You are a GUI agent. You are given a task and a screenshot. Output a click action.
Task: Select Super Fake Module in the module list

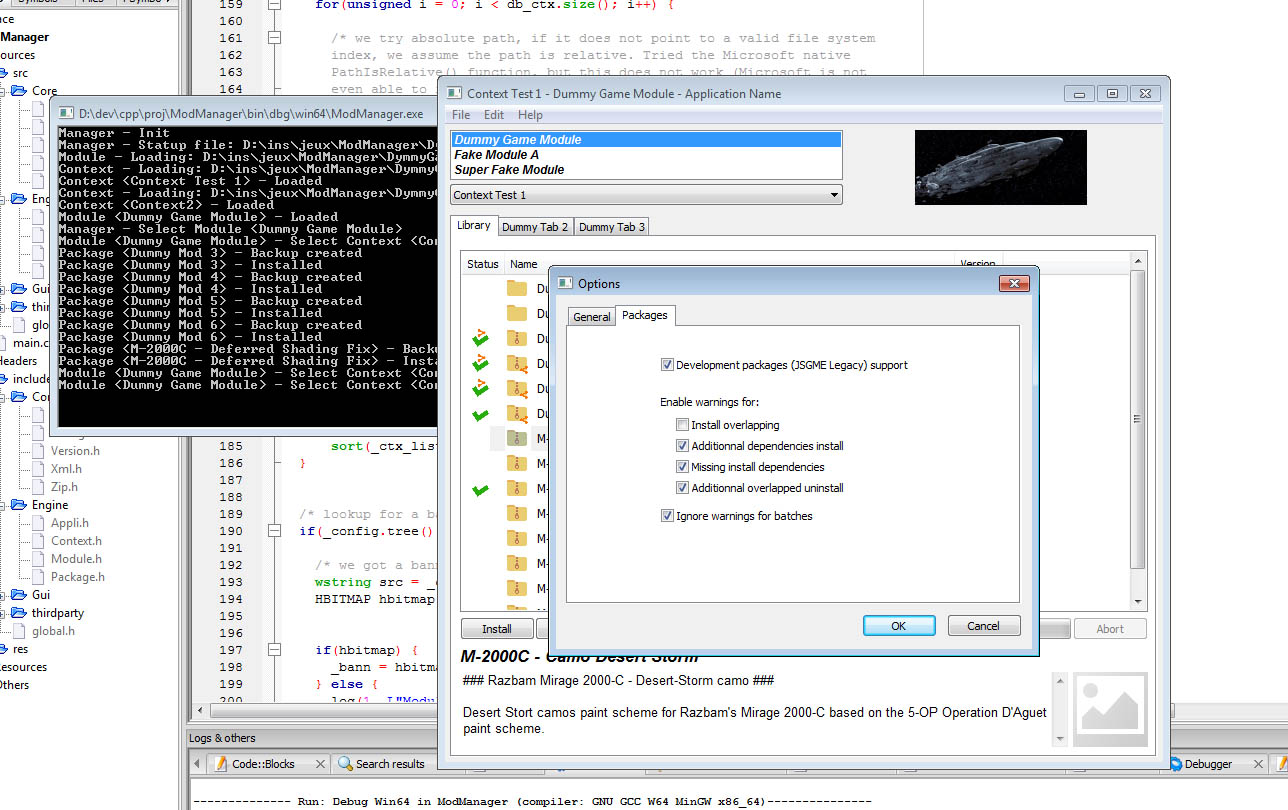tap(646, 170)
